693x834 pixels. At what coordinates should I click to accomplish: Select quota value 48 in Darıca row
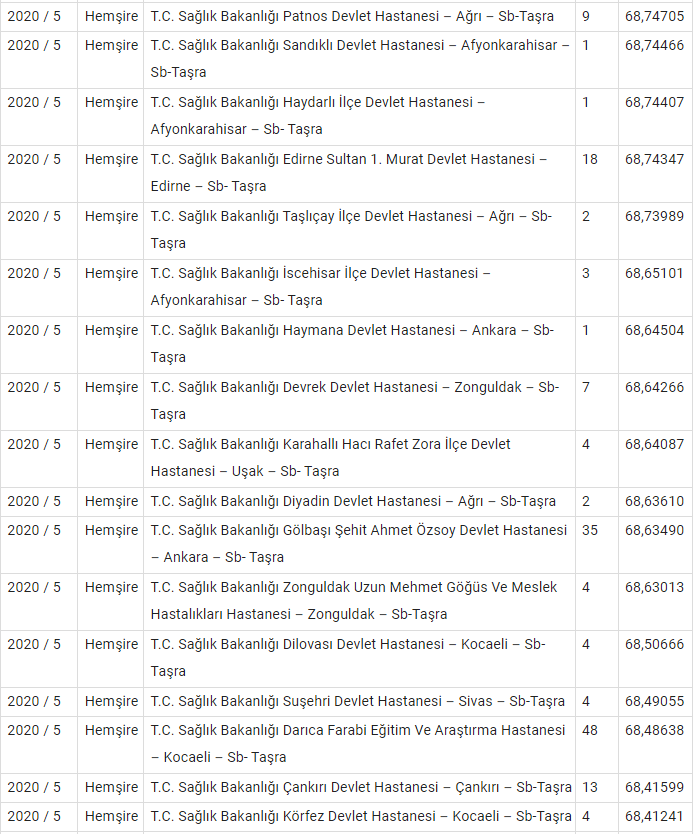590,730
